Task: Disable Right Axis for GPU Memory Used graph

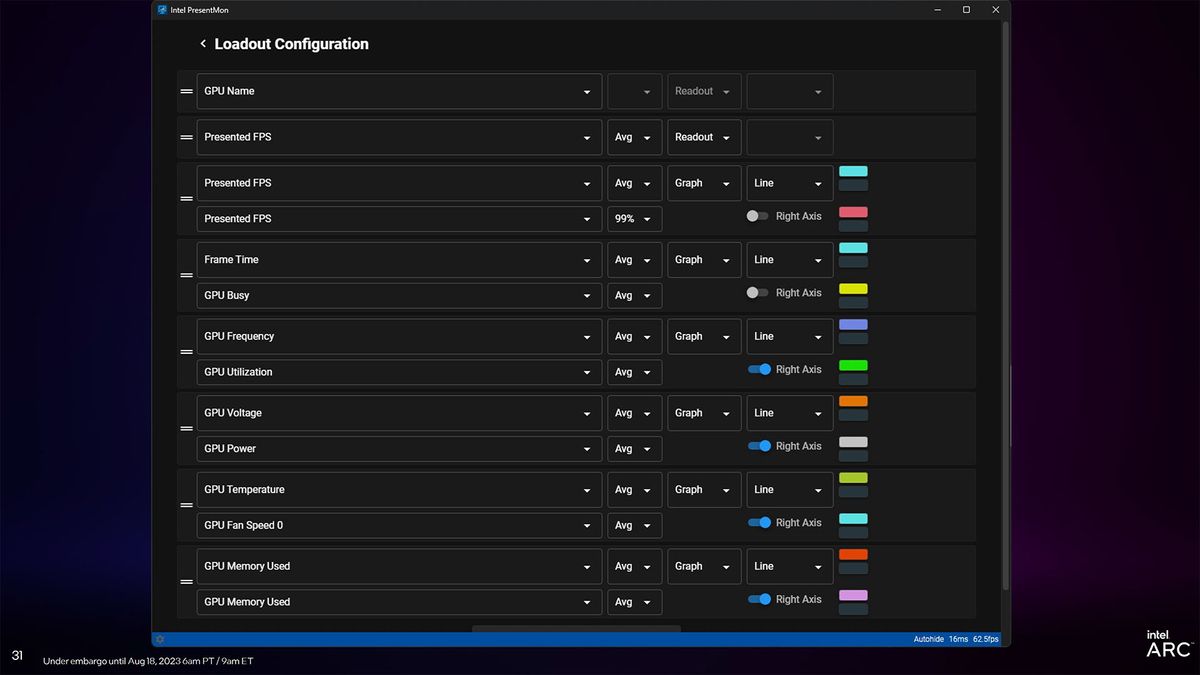Action: click(760, 599)
